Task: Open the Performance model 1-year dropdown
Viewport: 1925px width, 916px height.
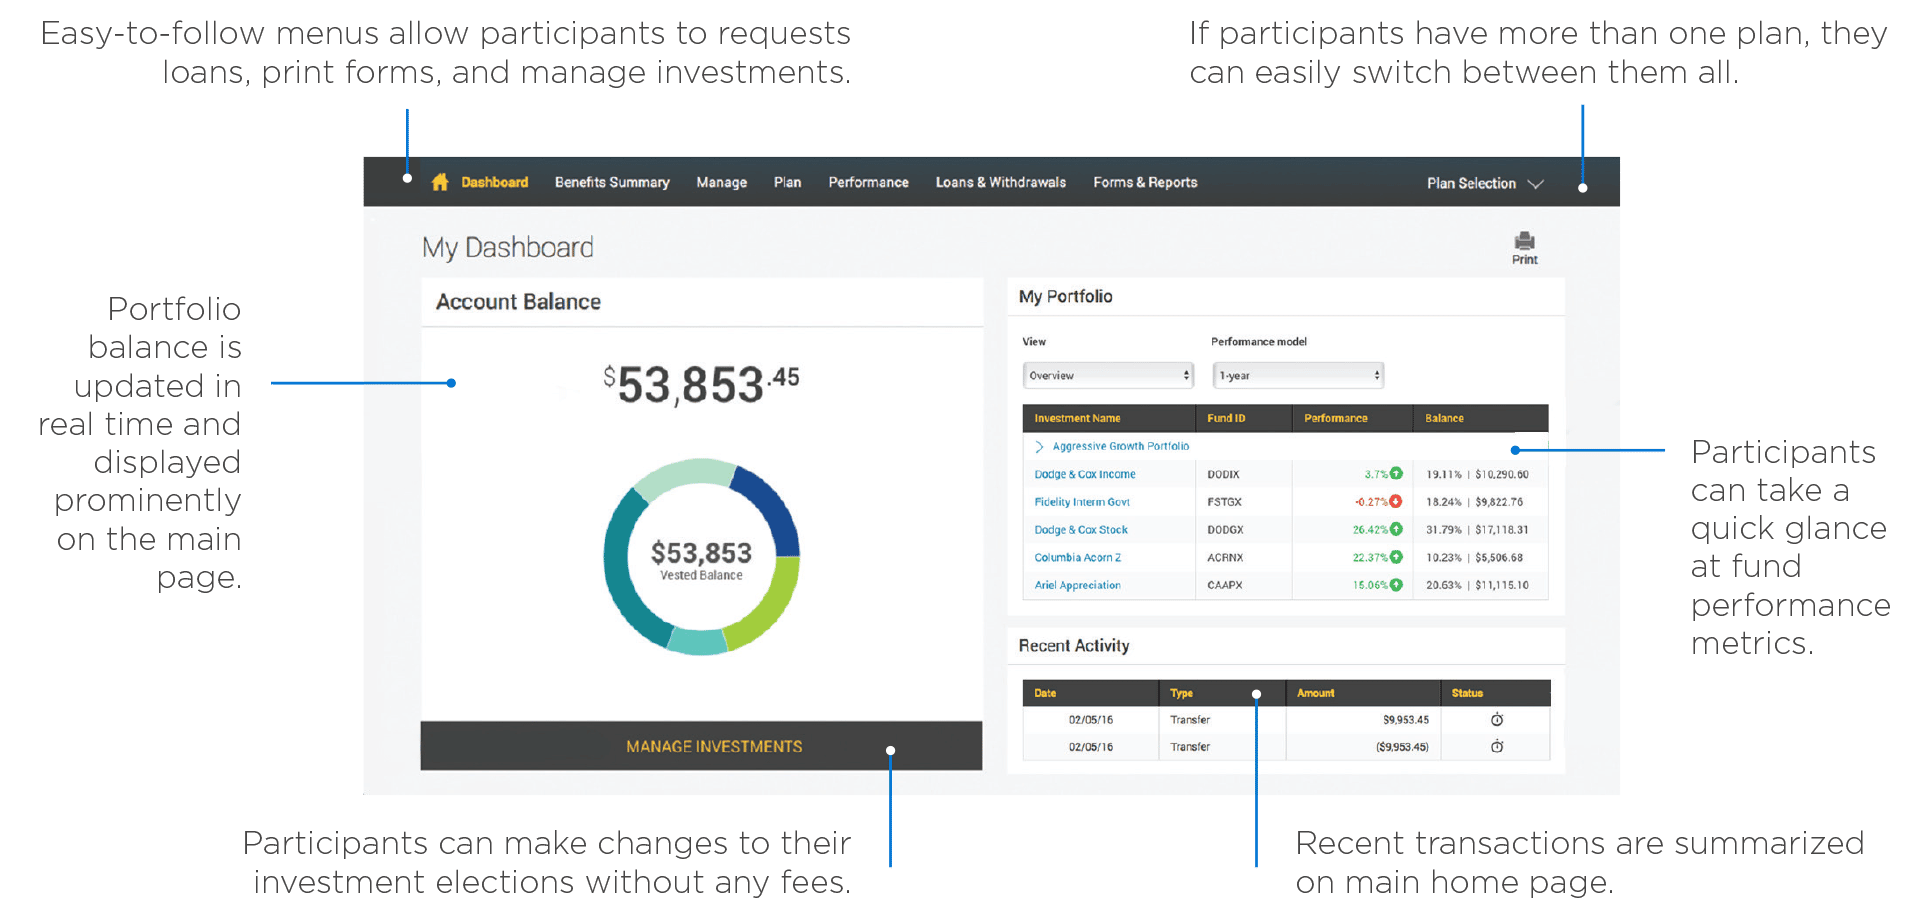Action: [1298, 376]
